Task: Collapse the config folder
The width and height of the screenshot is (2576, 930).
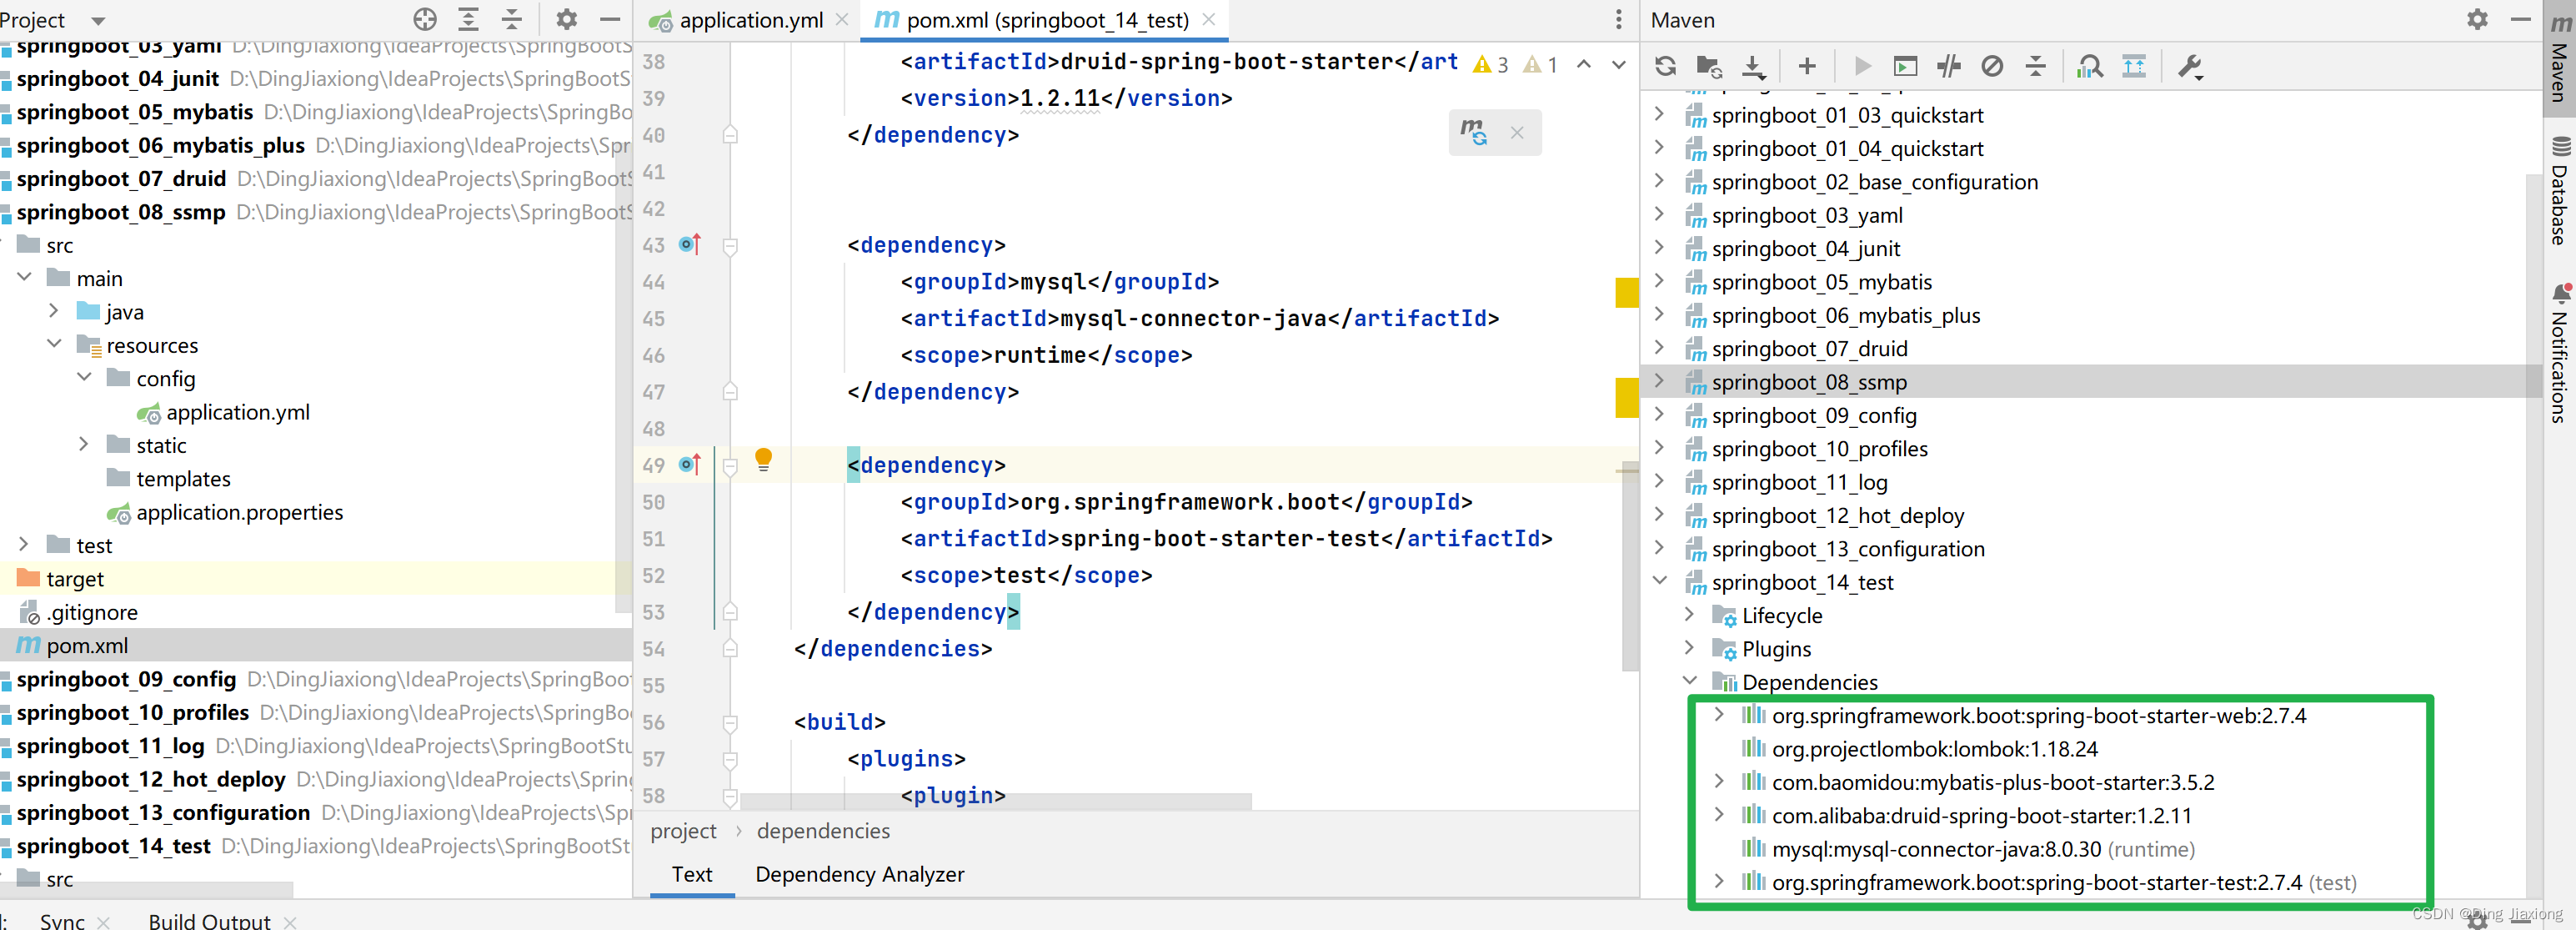Action: 85,377
